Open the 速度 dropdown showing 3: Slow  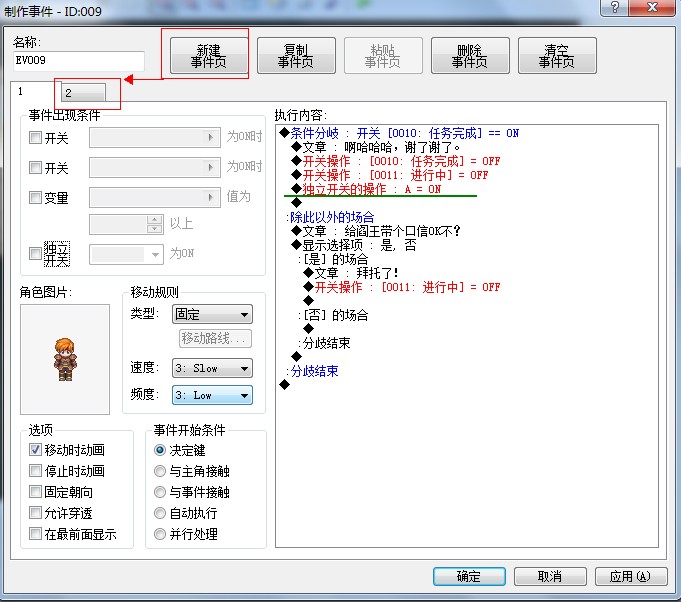212,368
